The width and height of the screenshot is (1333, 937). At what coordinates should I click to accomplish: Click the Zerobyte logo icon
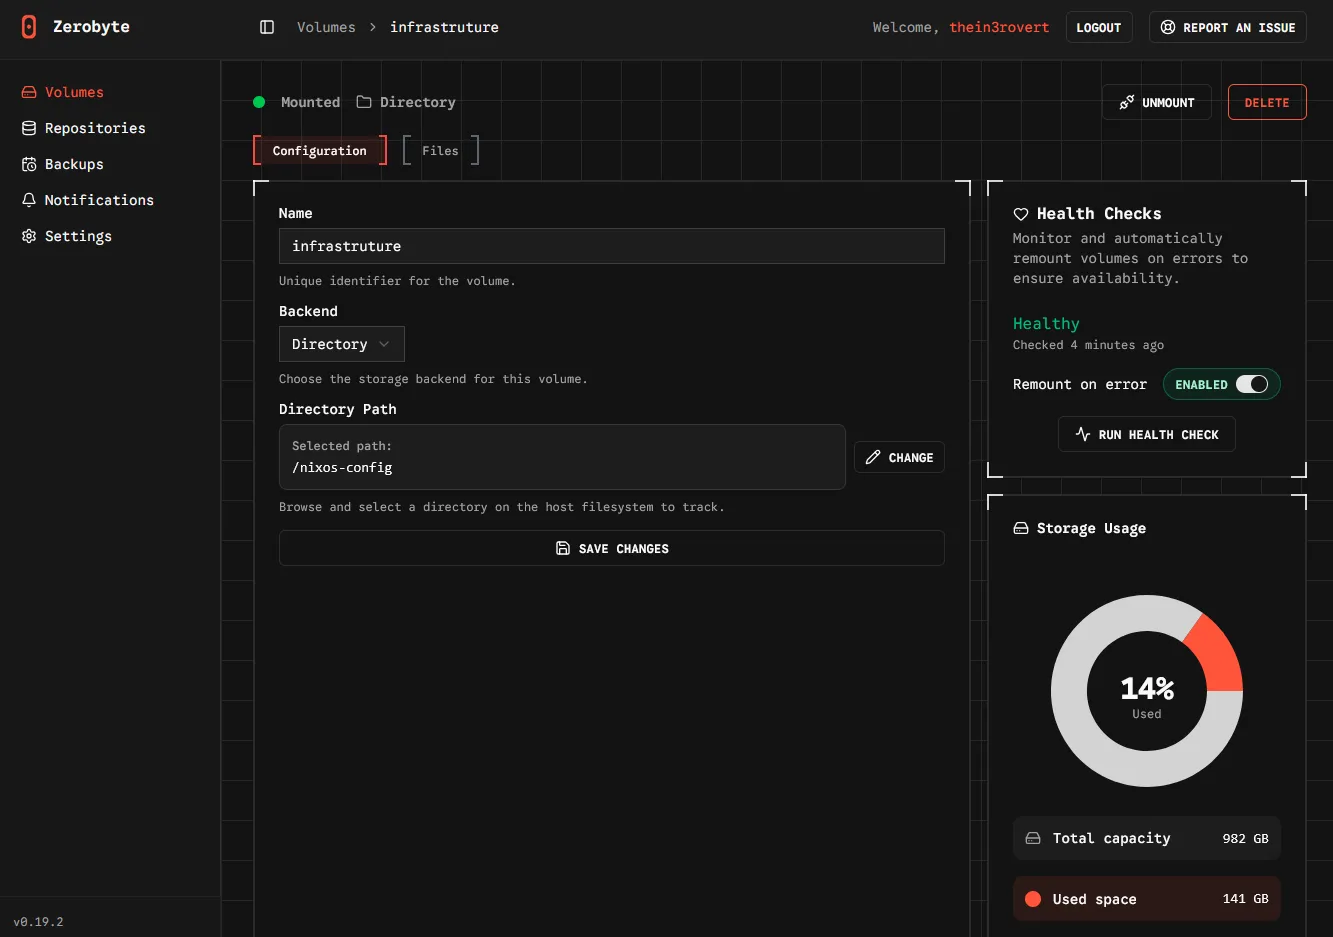[29, 27]
